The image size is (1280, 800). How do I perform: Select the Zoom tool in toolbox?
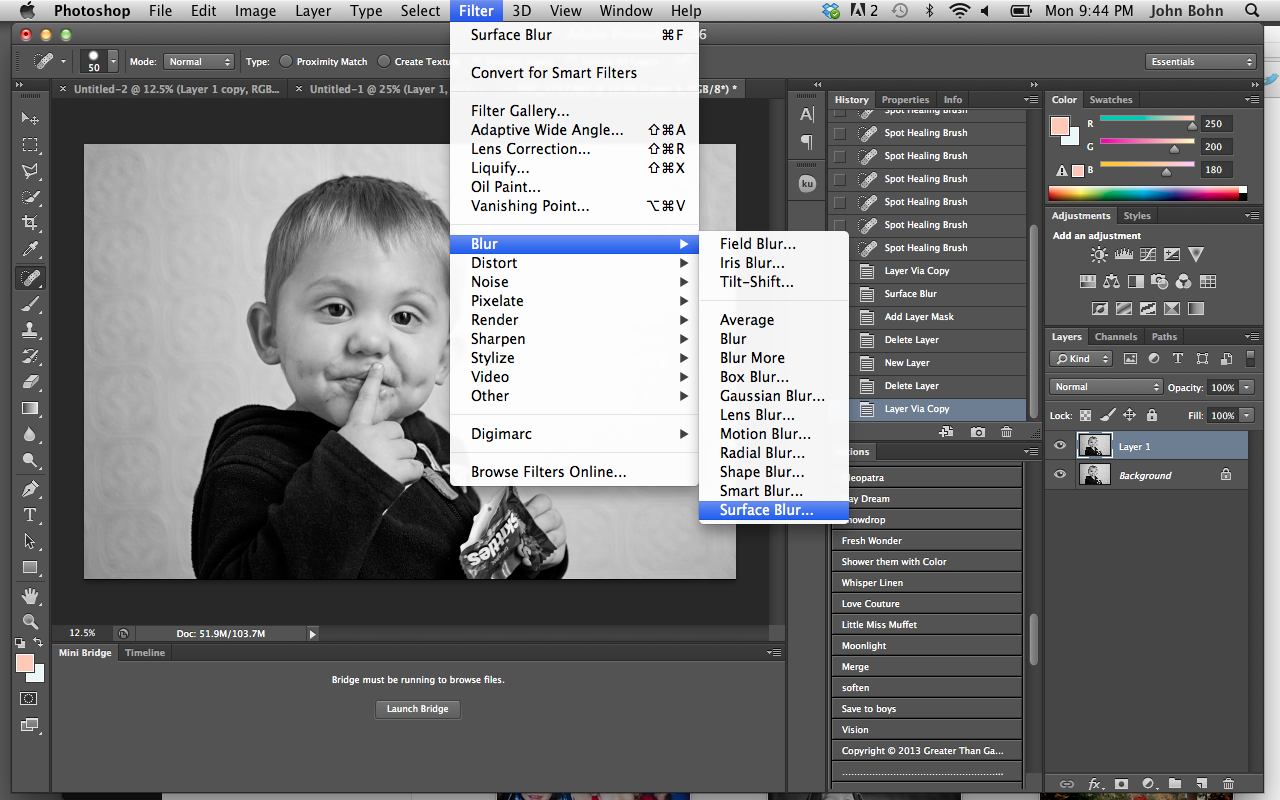point(30,621)
